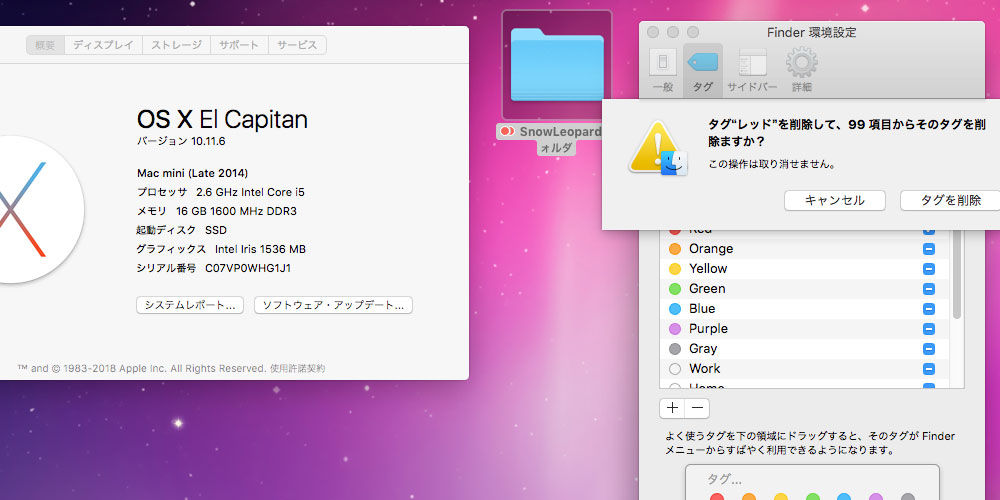Select the Purple tag row name
The width and height of the screenshot is (1000, 500).
[709, 328]
